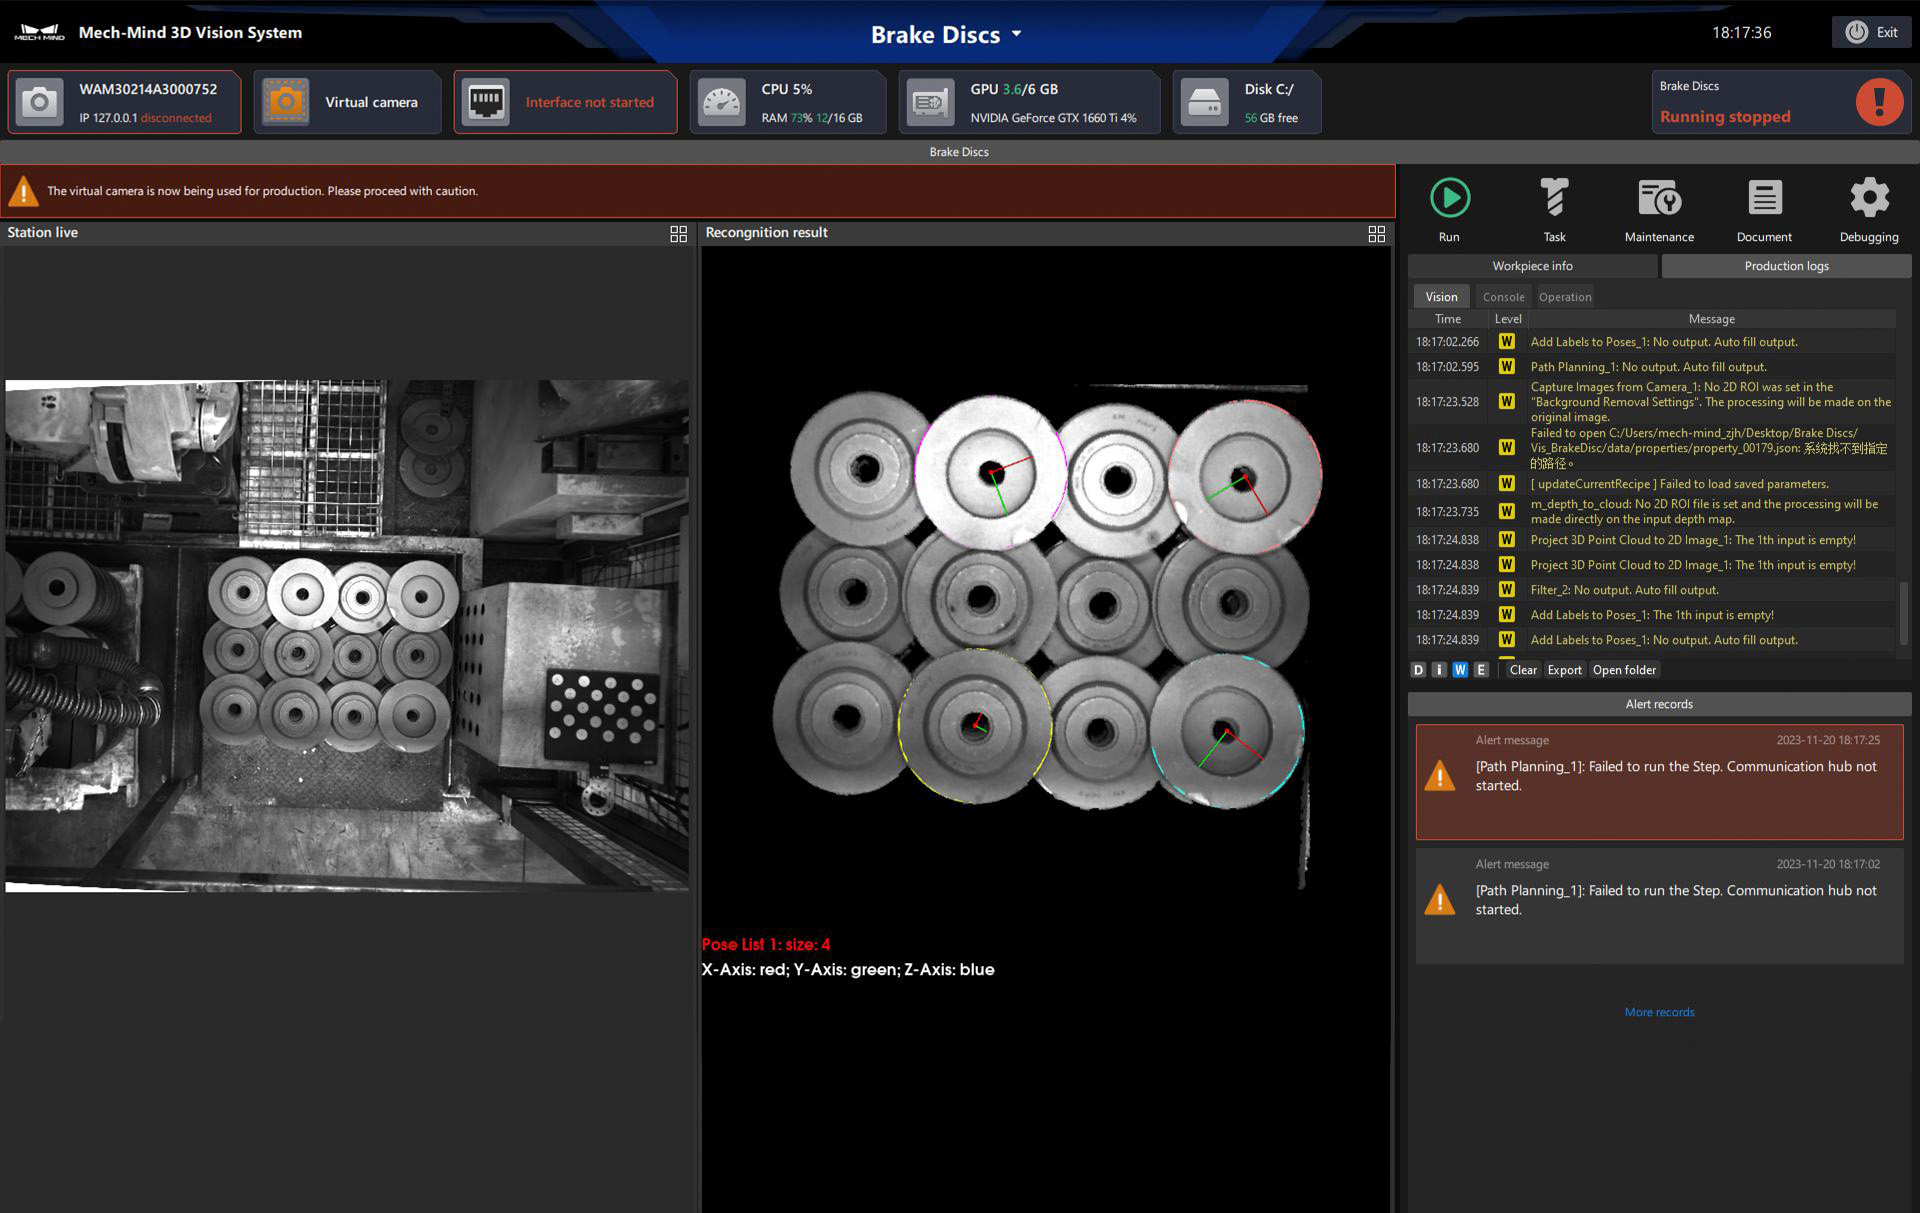Click the Exit button
This screenshot has height=1213, width=1920.
tap(1871, 32)
